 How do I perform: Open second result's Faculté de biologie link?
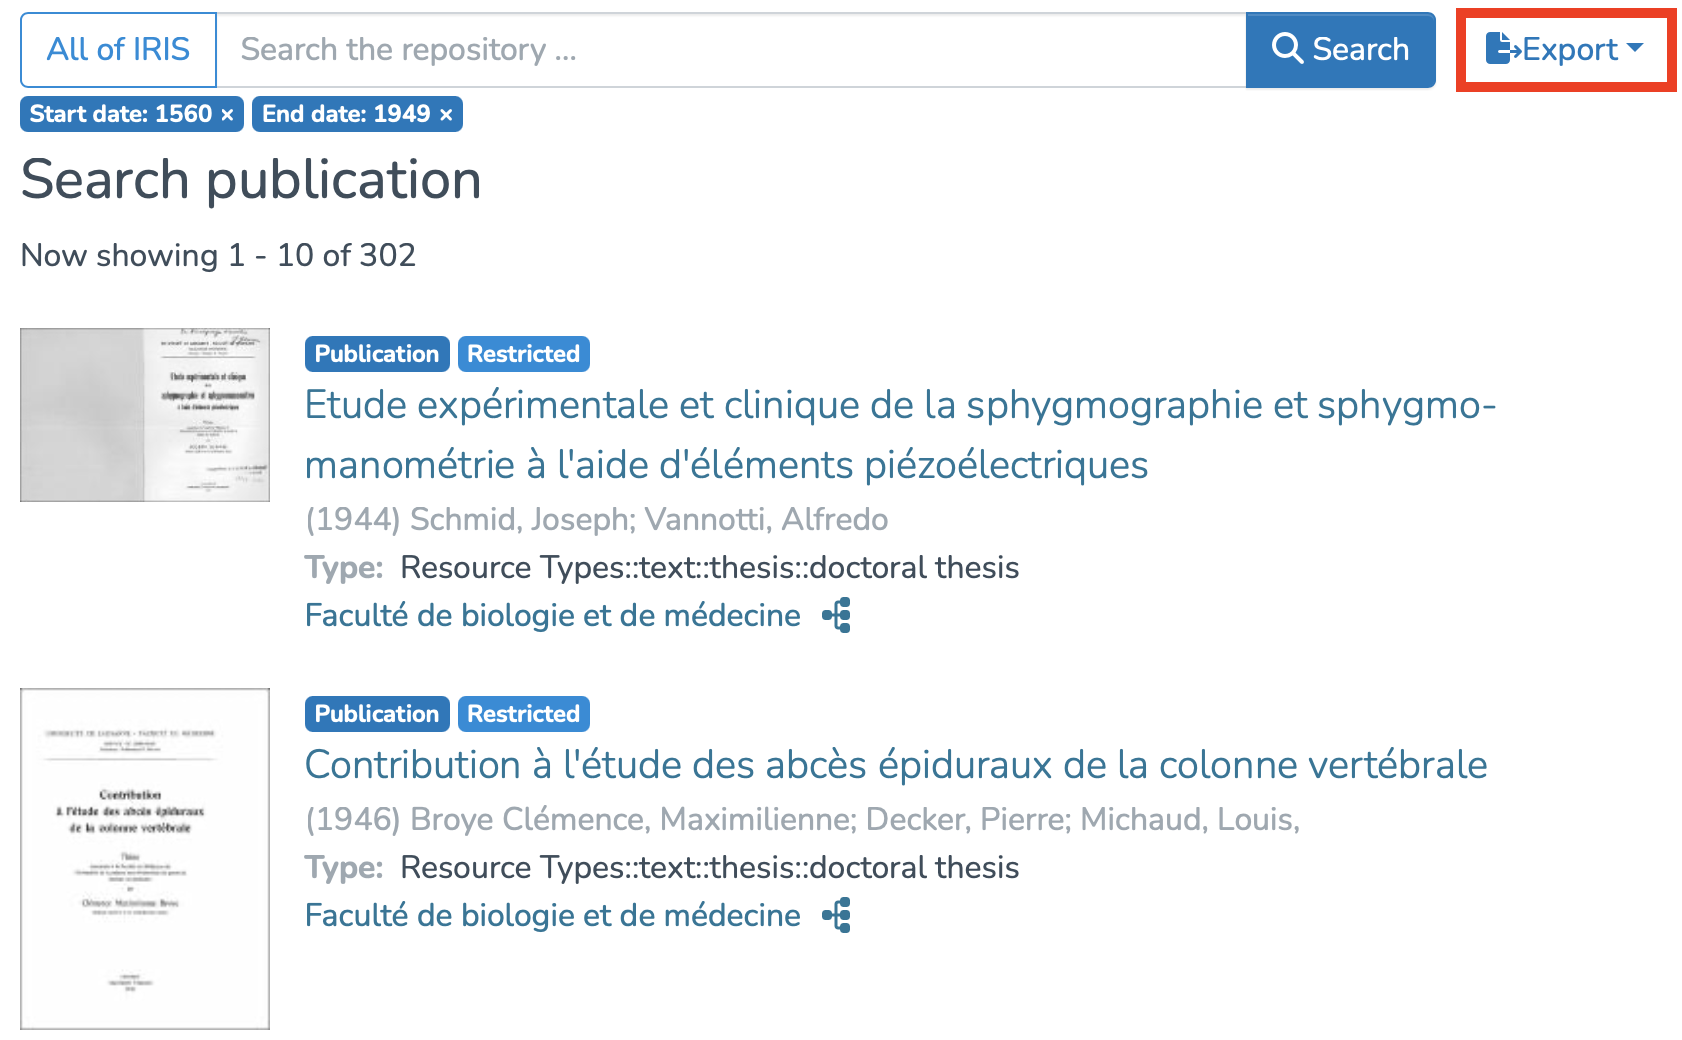click(552, 916)
